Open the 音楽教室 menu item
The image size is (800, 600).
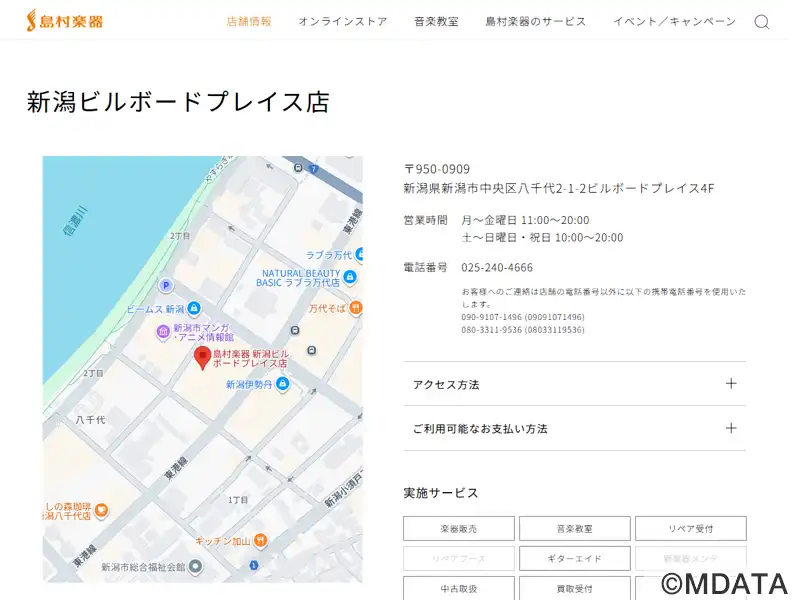coord(436,21)
